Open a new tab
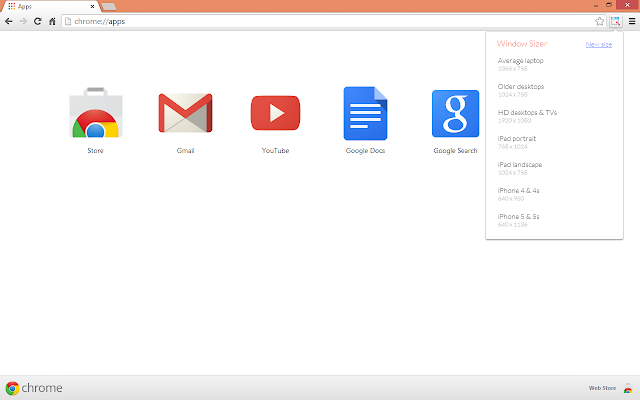640x400 pixels. [109, 6]
